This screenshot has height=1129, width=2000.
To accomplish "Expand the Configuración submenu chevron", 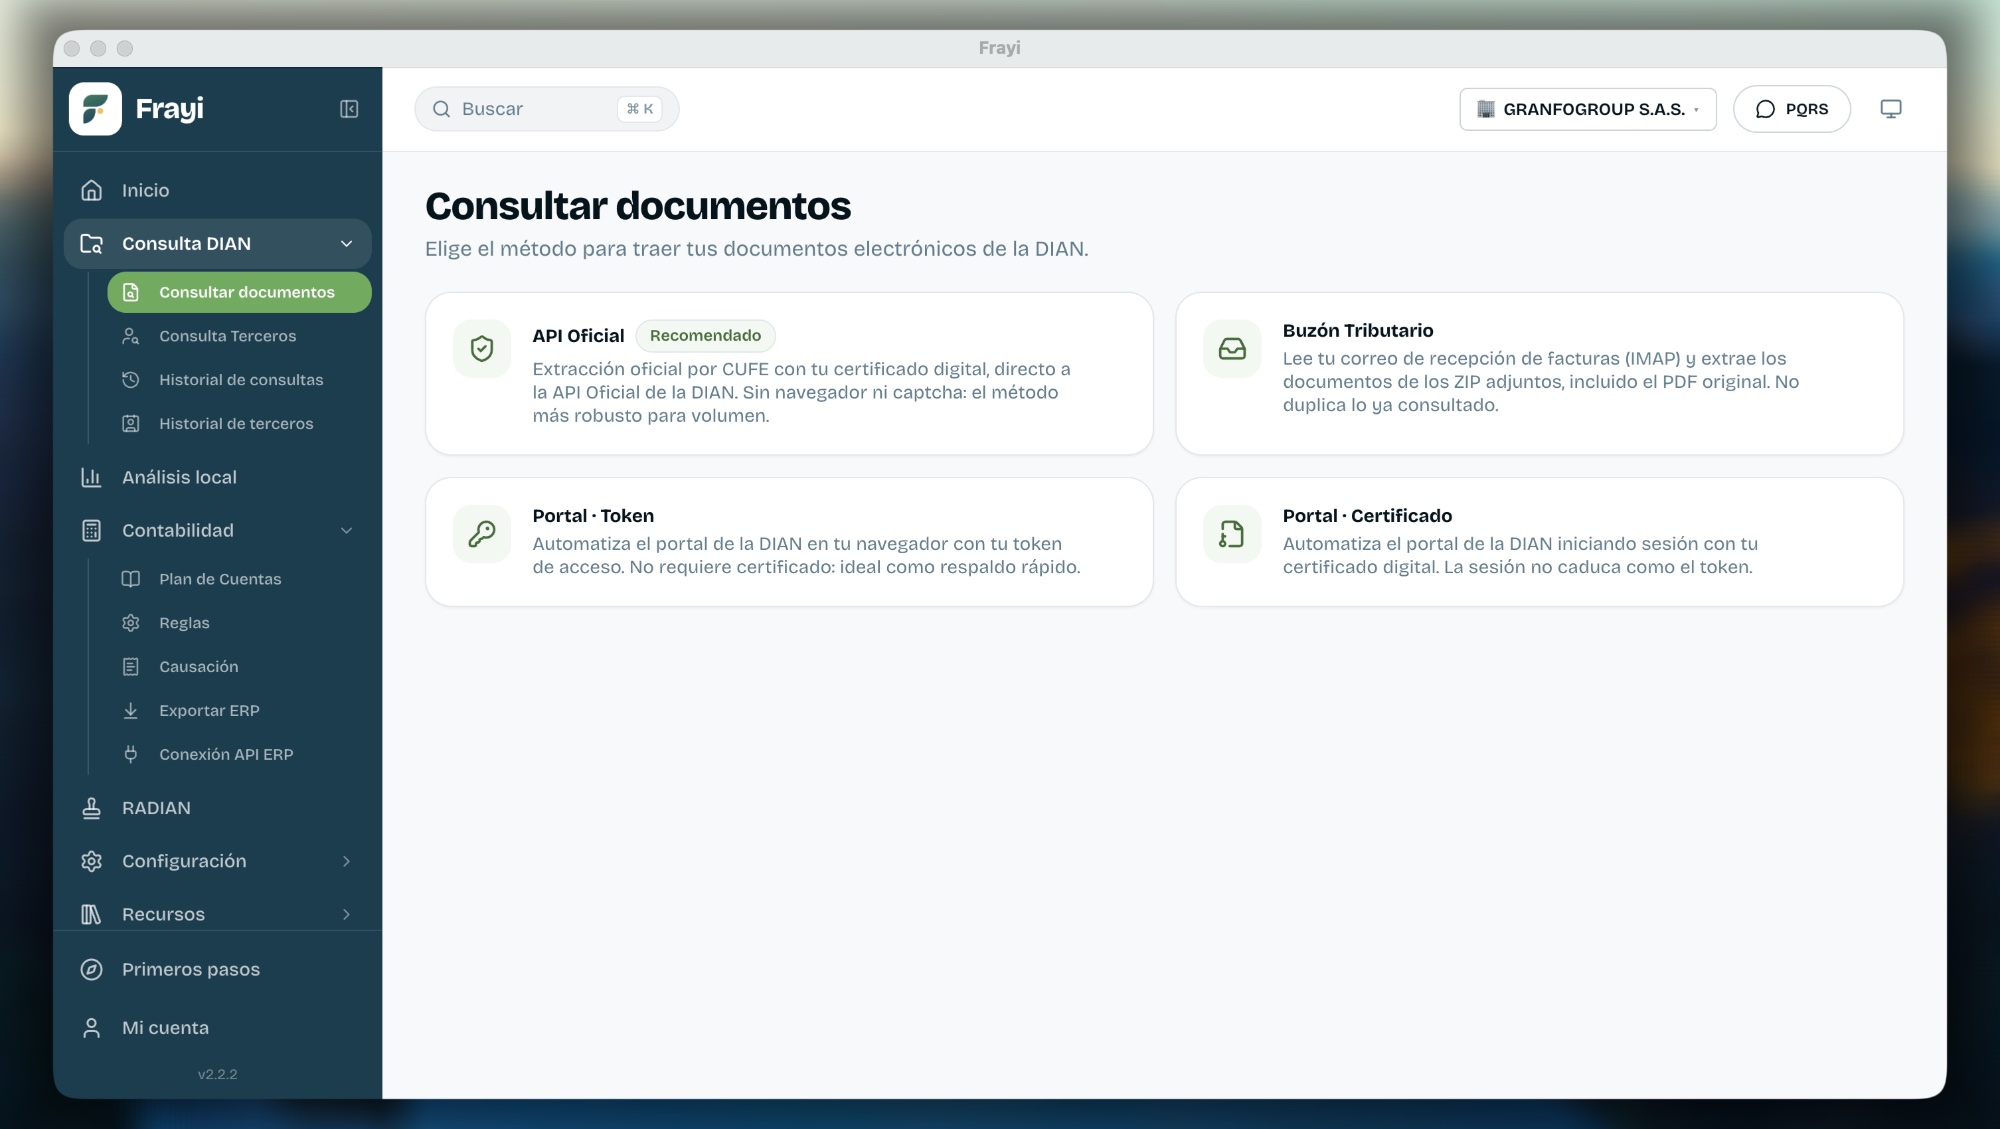I will point(346,861).
